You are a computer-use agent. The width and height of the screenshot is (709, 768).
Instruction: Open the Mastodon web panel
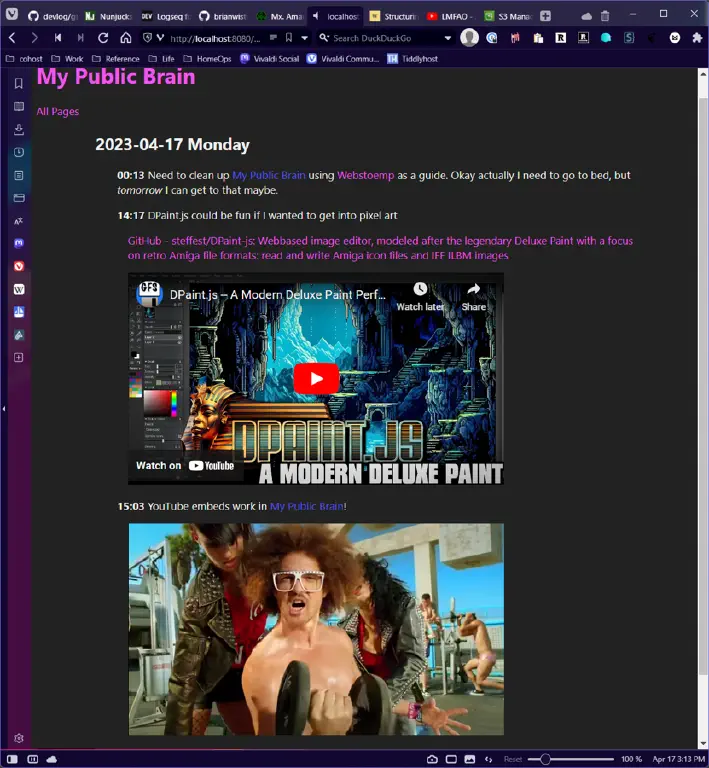[19, 243]
